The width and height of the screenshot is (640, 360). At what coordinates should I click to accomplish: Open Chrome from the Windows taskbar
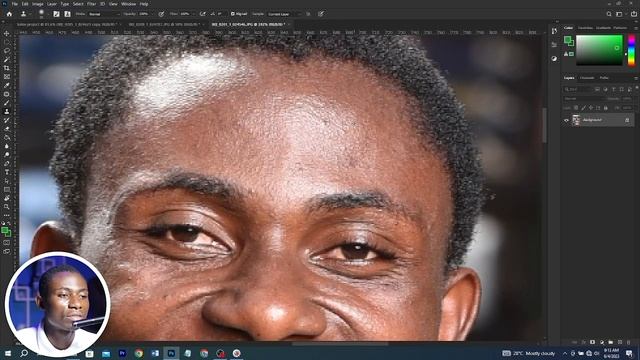(x=139, y=353)
